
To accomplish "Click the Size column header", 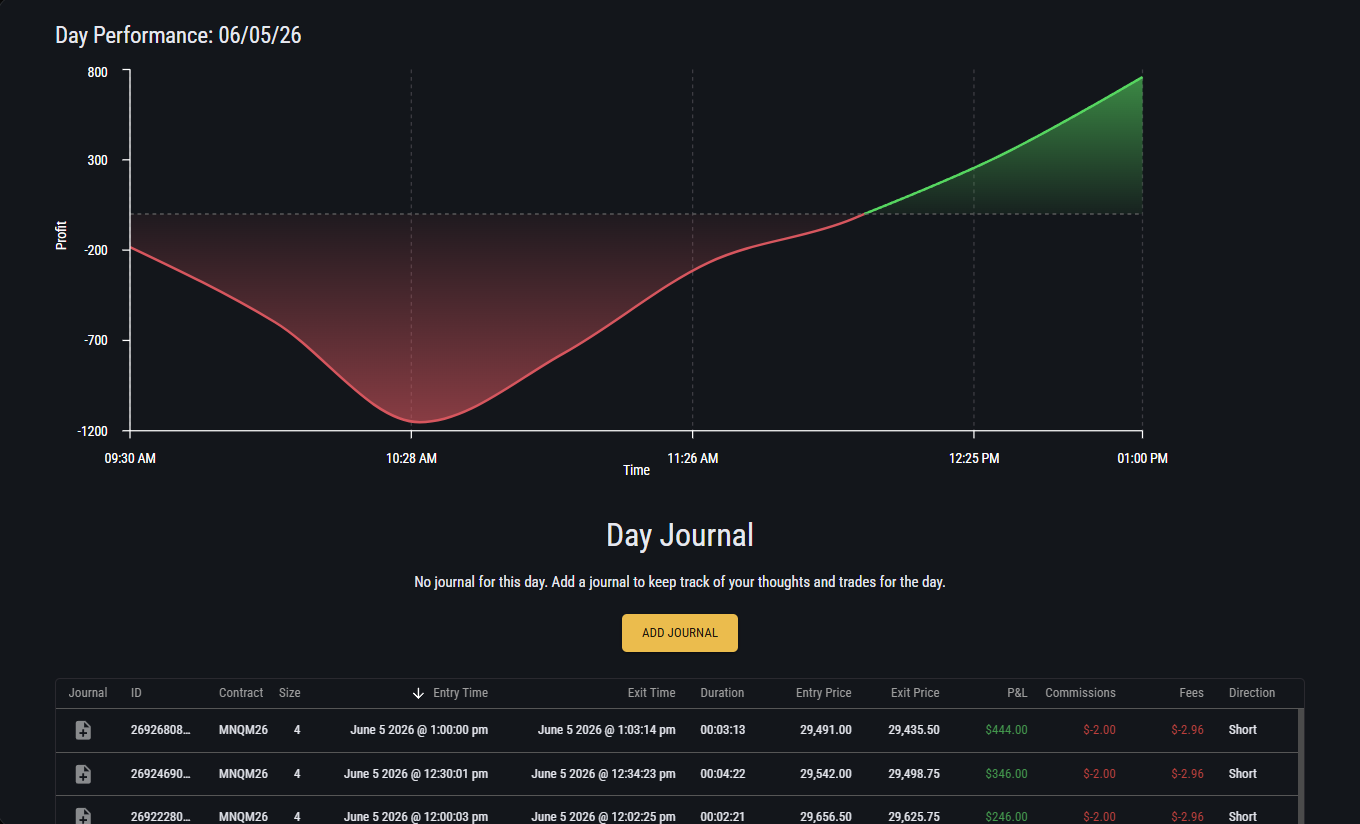I will coord(289,693).
